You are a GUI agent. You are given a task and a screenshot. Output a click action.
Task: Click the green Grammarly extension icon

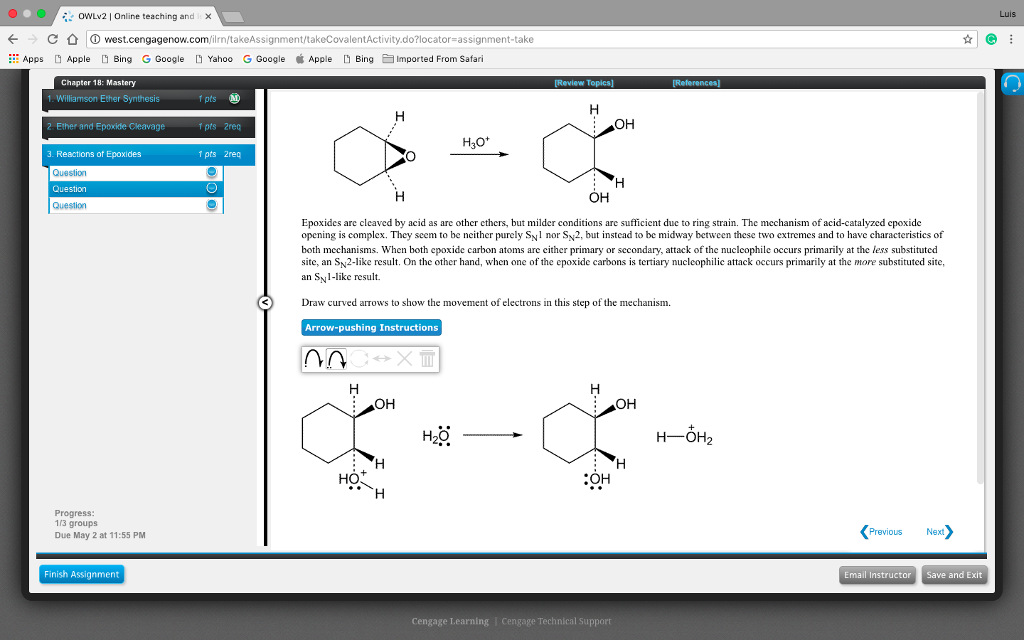(x=991, y=39)
